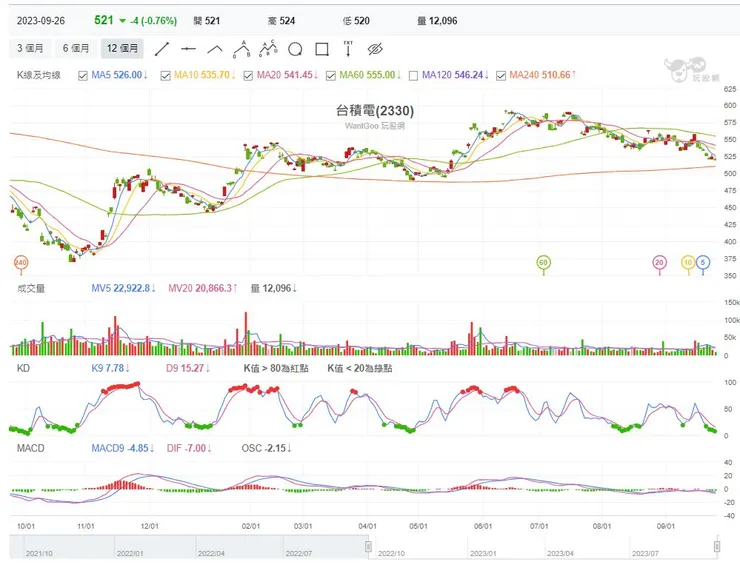Click the 量 12,096 header volume
The height and width of the screenshot is (567, 740).
click(x=437, y=21)
